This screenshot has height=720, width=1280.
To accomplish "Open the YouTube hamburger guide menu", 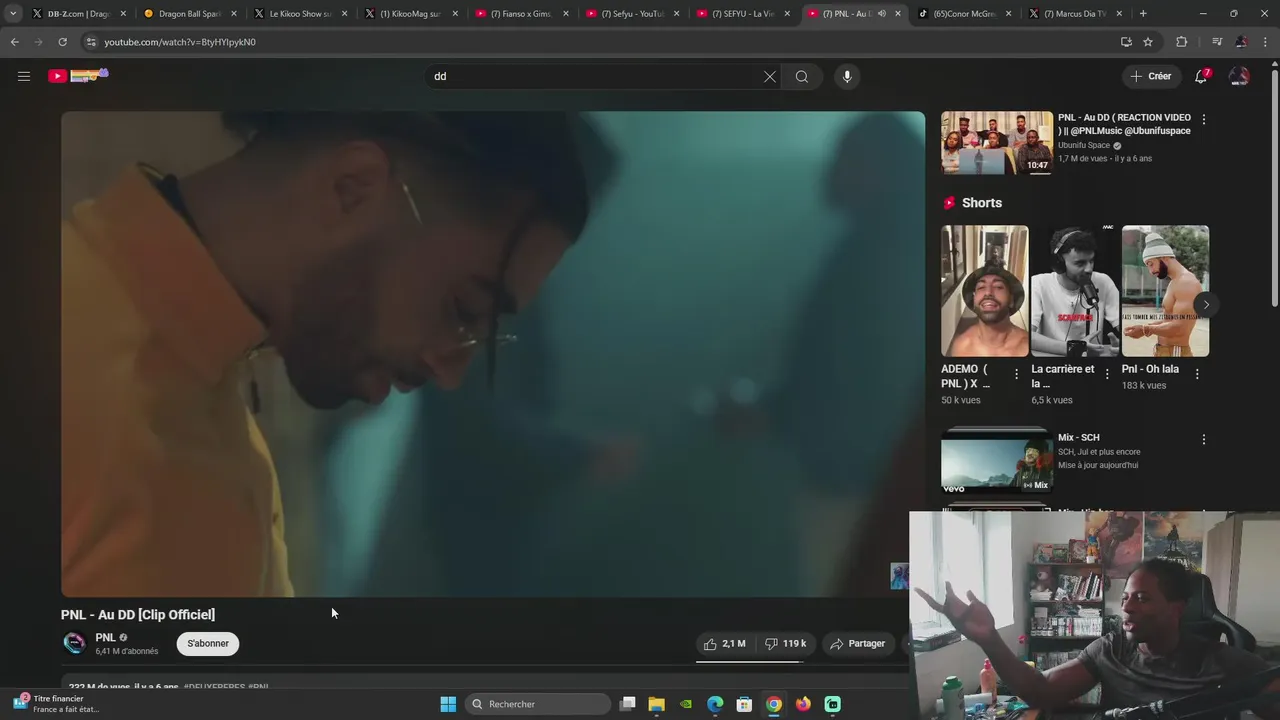I will tap(24, 76).
